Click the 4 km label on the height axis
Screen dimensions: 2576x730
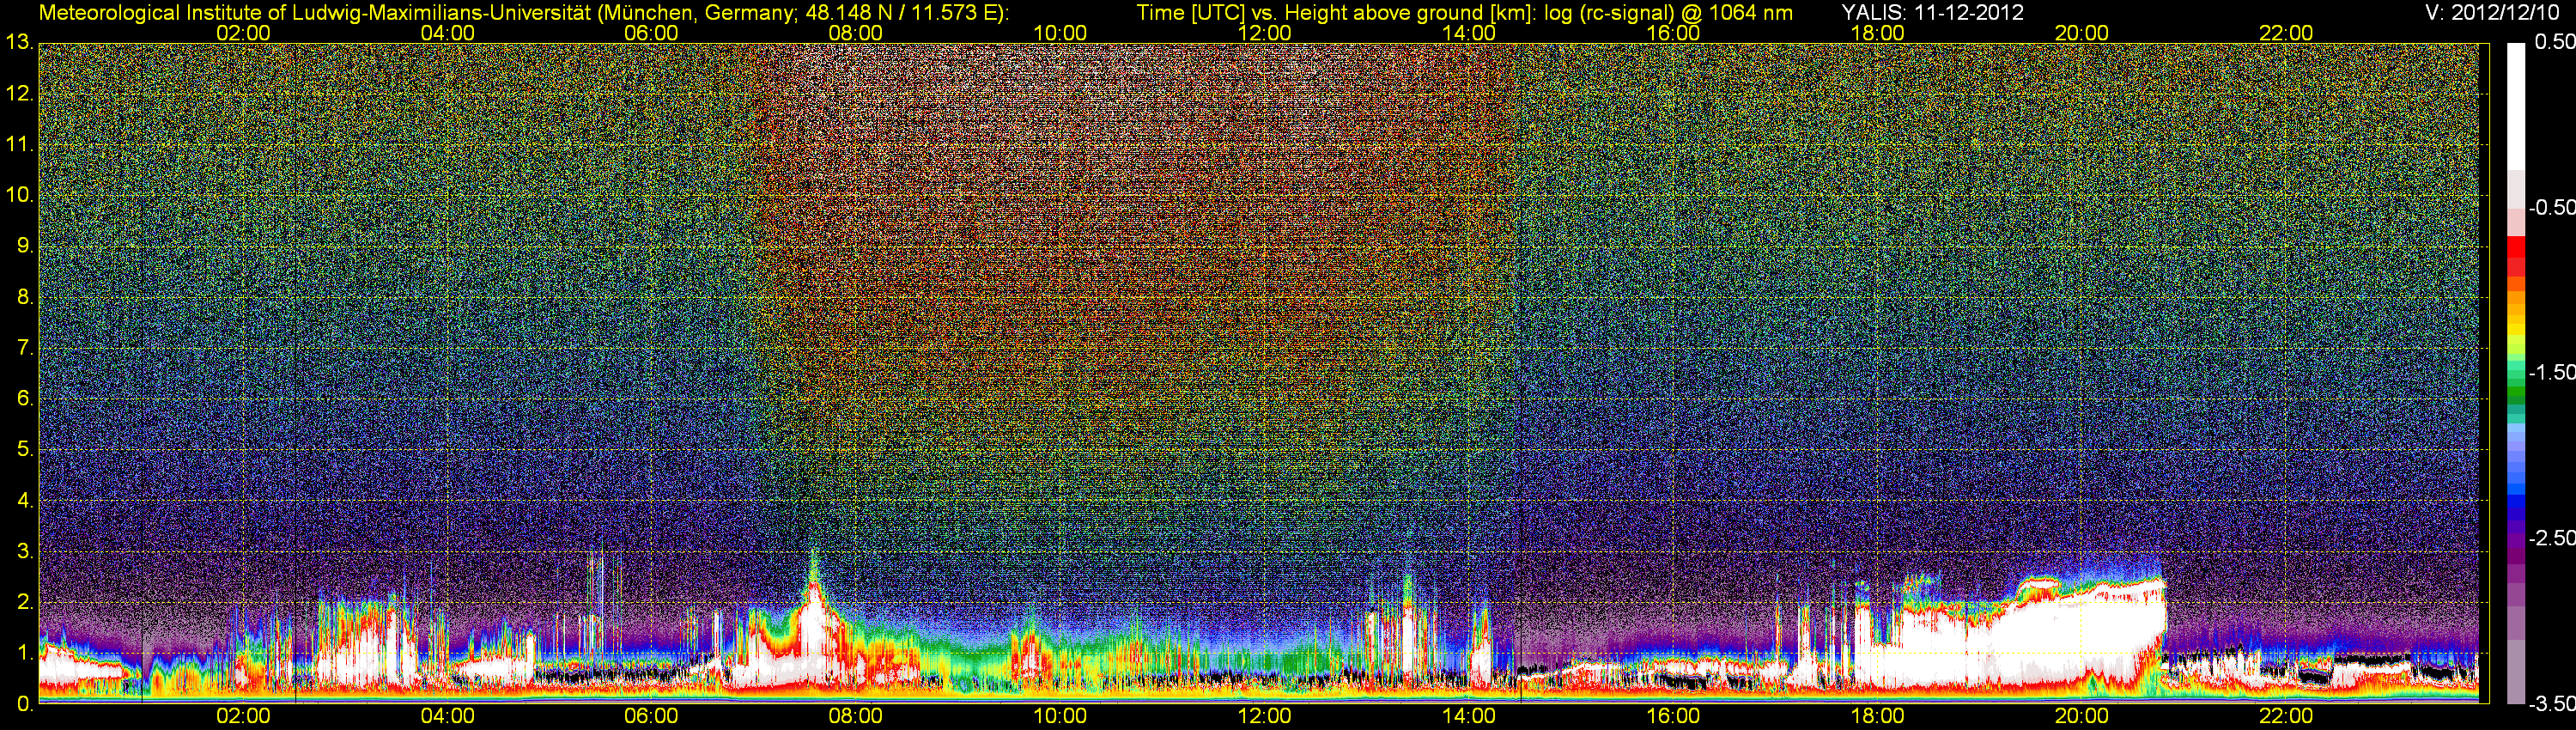coord(24,500)
